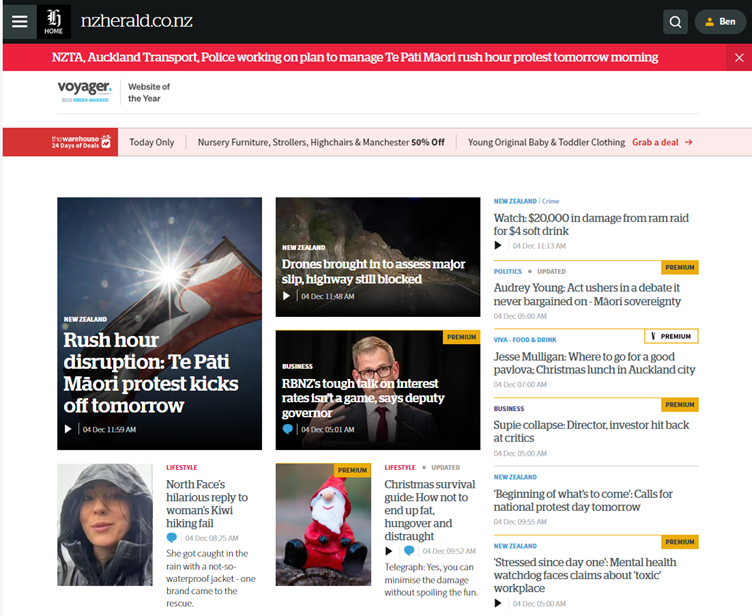The image size is (752, 616).
Task: Click the Grab a deal link
Action: pos(655,142)
